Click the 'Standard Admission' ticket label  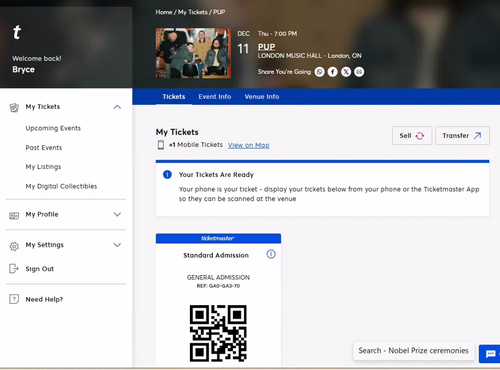(x=216, y=255)
